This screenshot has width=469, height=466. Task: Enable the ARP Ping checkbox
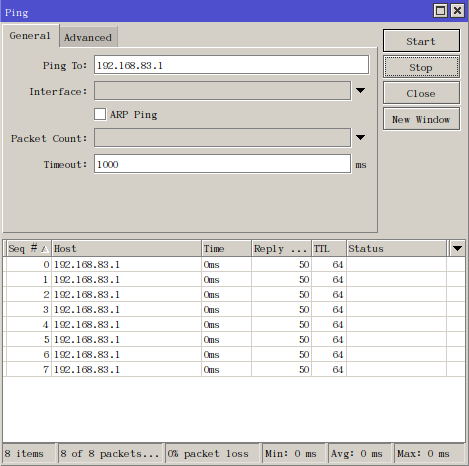[x=100, y=114]
